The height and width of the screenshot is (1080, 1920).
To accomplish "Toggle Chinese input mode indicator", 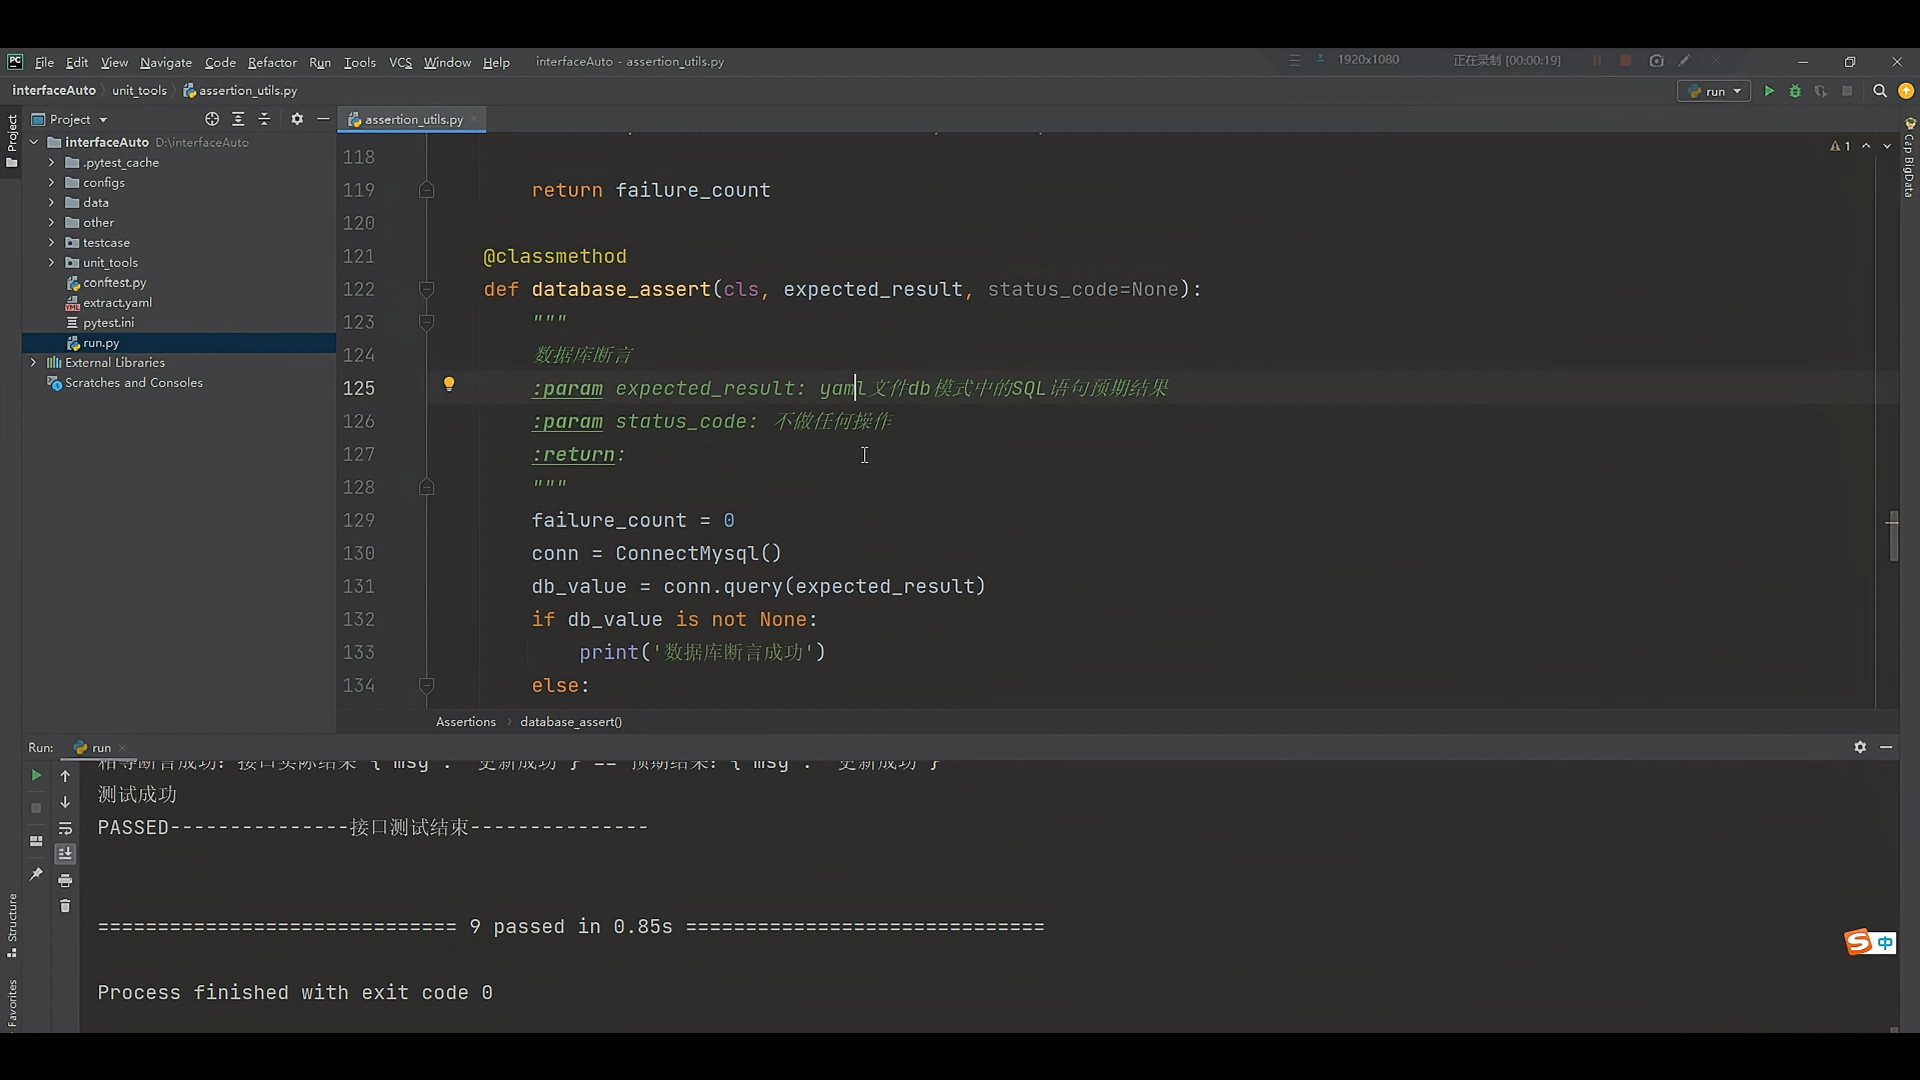I will click(1885, 943).
